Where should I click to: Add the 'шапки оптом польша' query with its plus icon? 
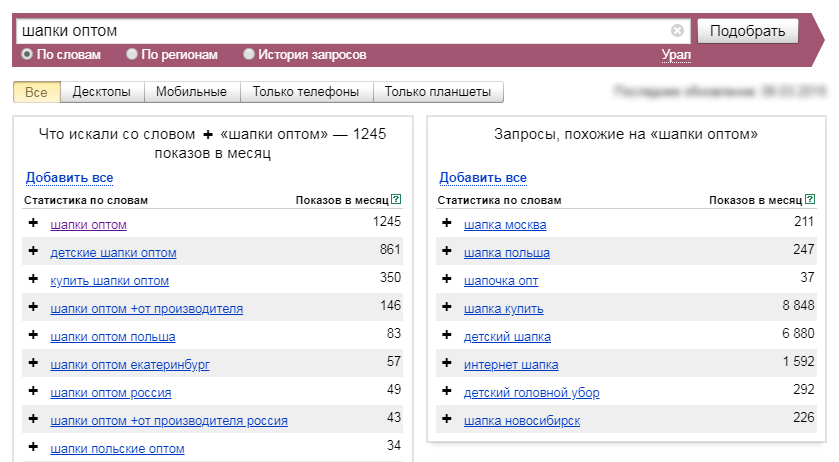33,335
